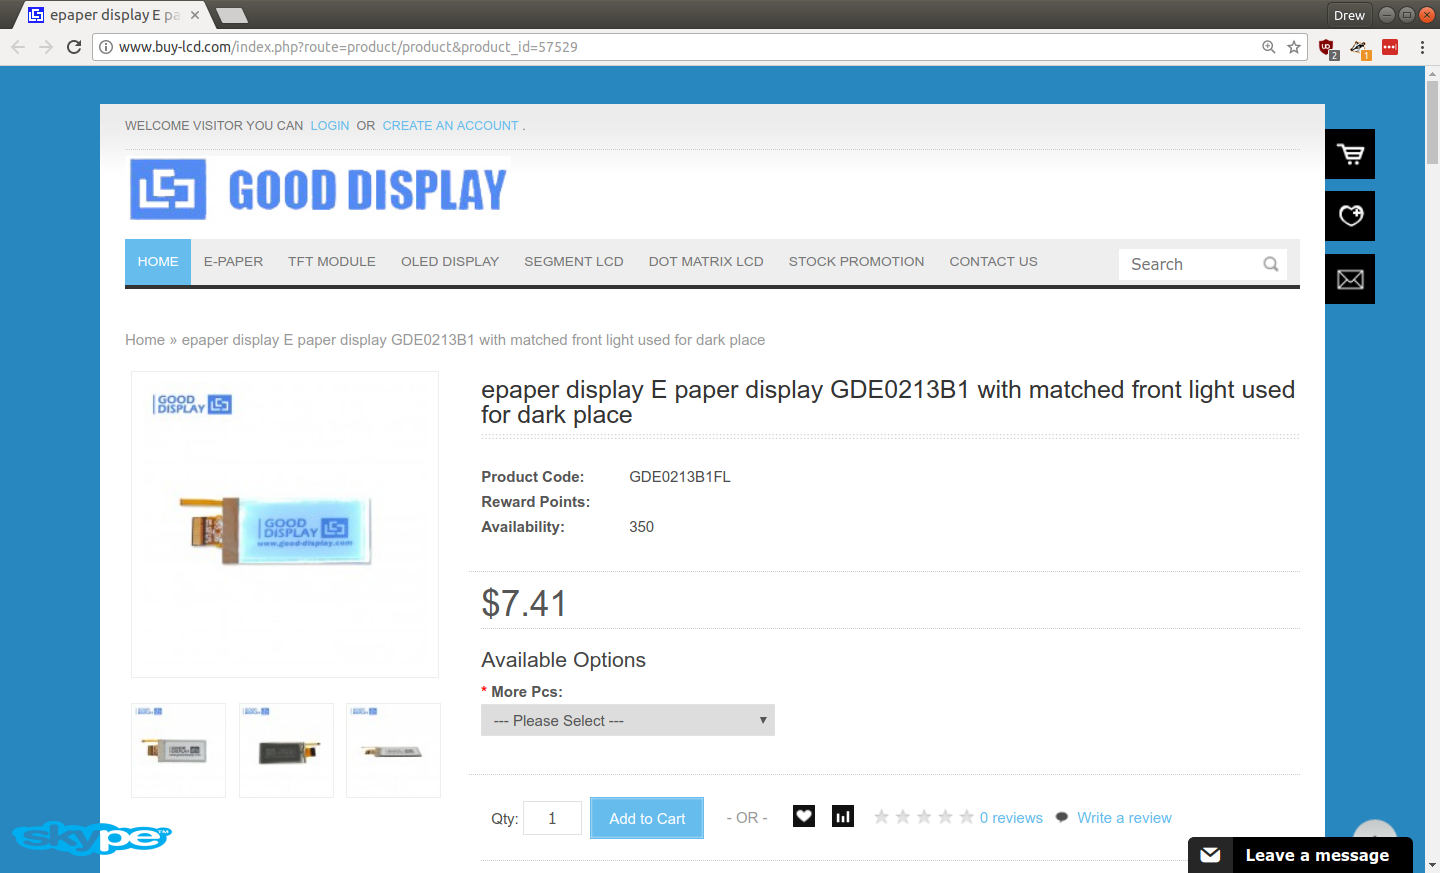Click the Qty quantity field

pos(552,818)
